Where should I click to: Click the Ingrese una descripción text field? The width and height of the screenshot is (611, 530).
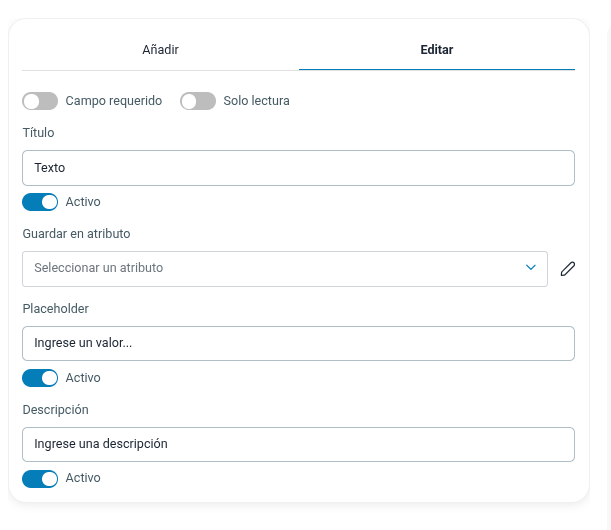click(298, 443)
